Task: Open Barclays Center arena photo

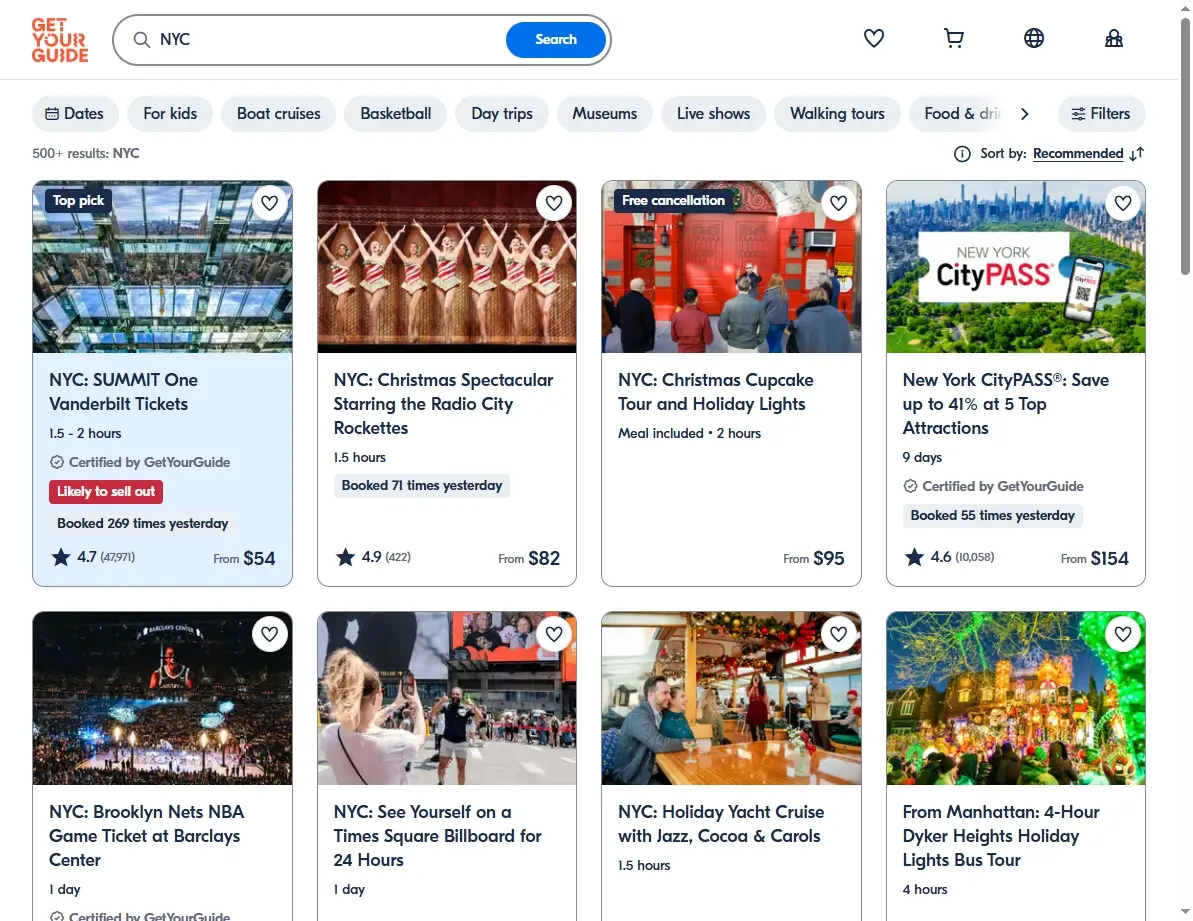Action: coord(162,698)
